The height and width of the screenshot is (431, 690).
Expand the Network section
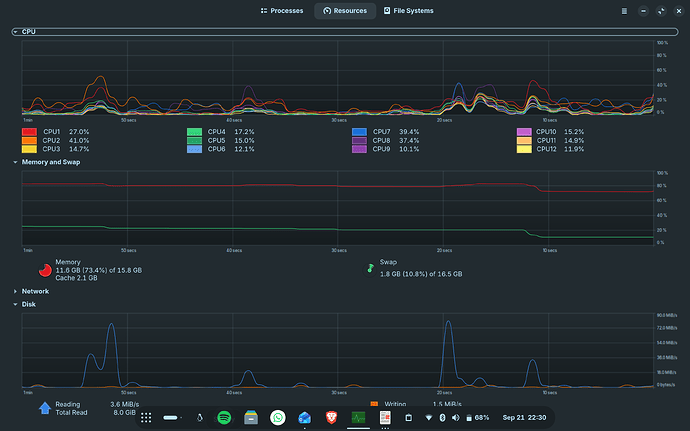pos(15,291)
